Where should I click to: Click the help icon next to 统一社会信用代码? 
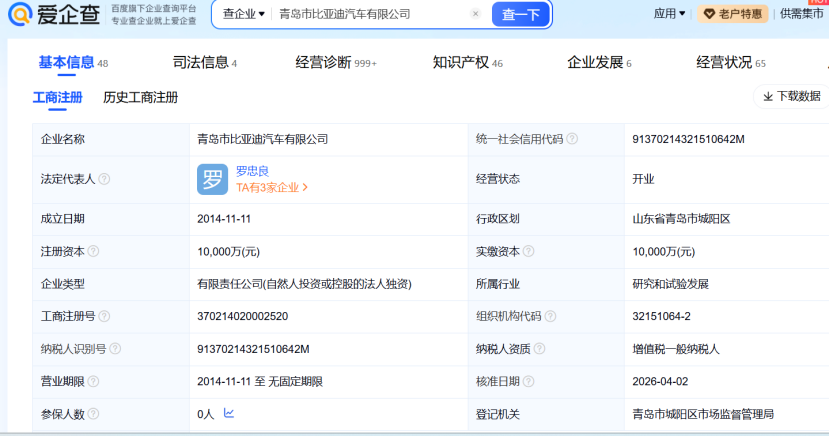(x=572, y=139)
